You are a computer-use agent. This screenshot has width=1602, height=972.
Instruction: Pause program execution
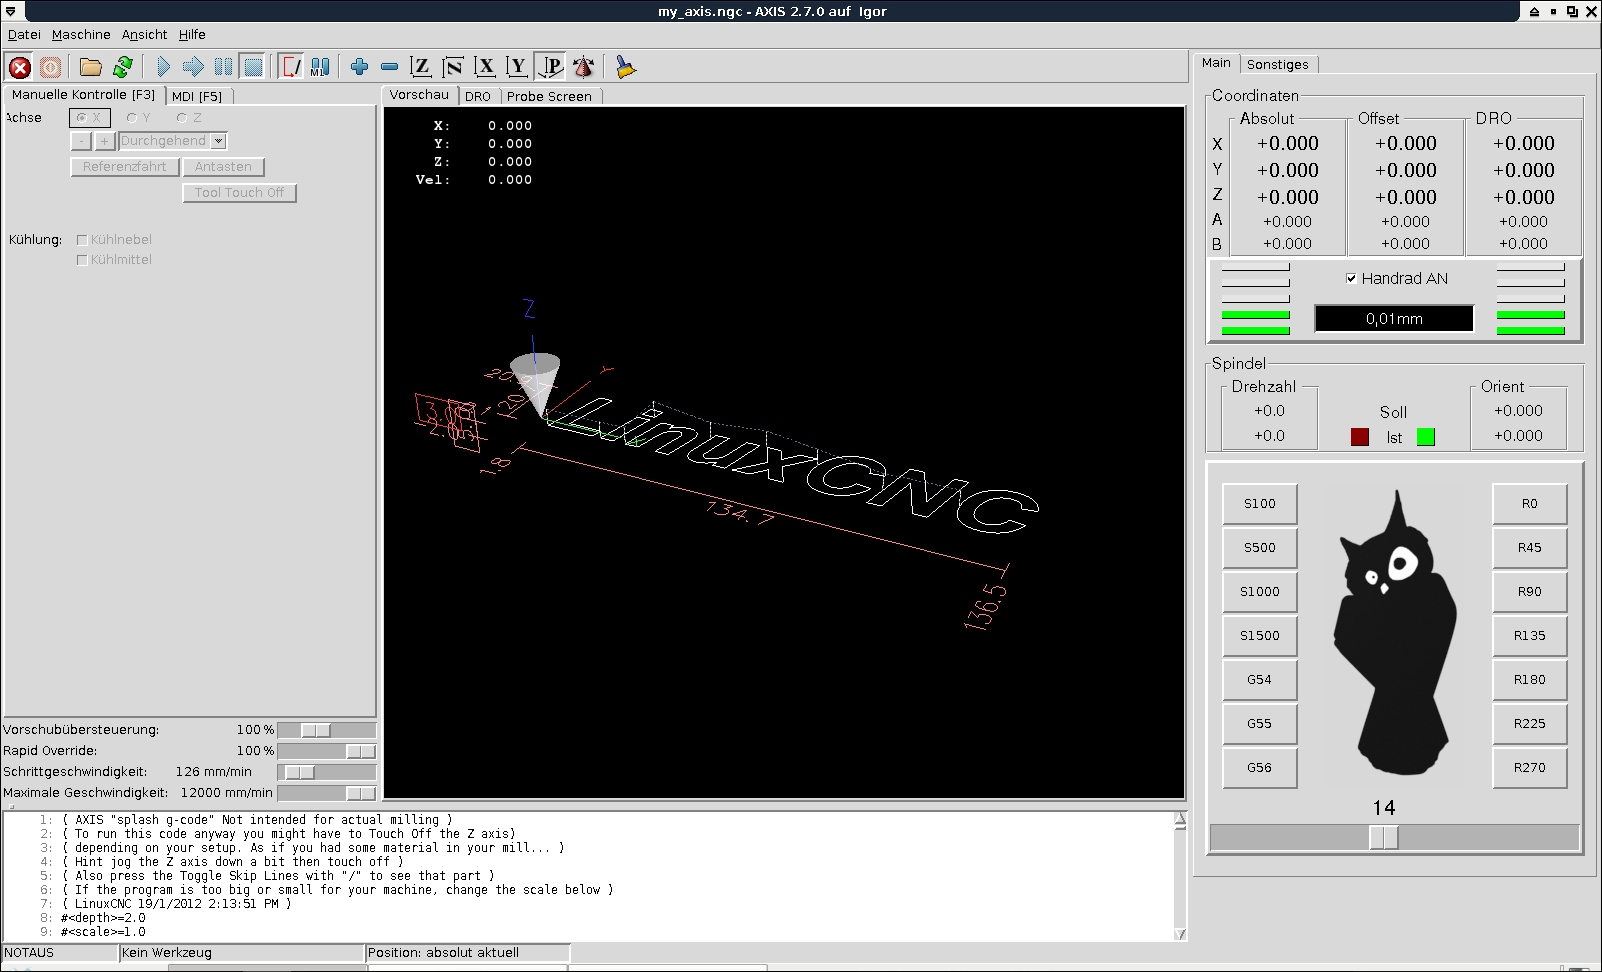(x=223, y=67)
